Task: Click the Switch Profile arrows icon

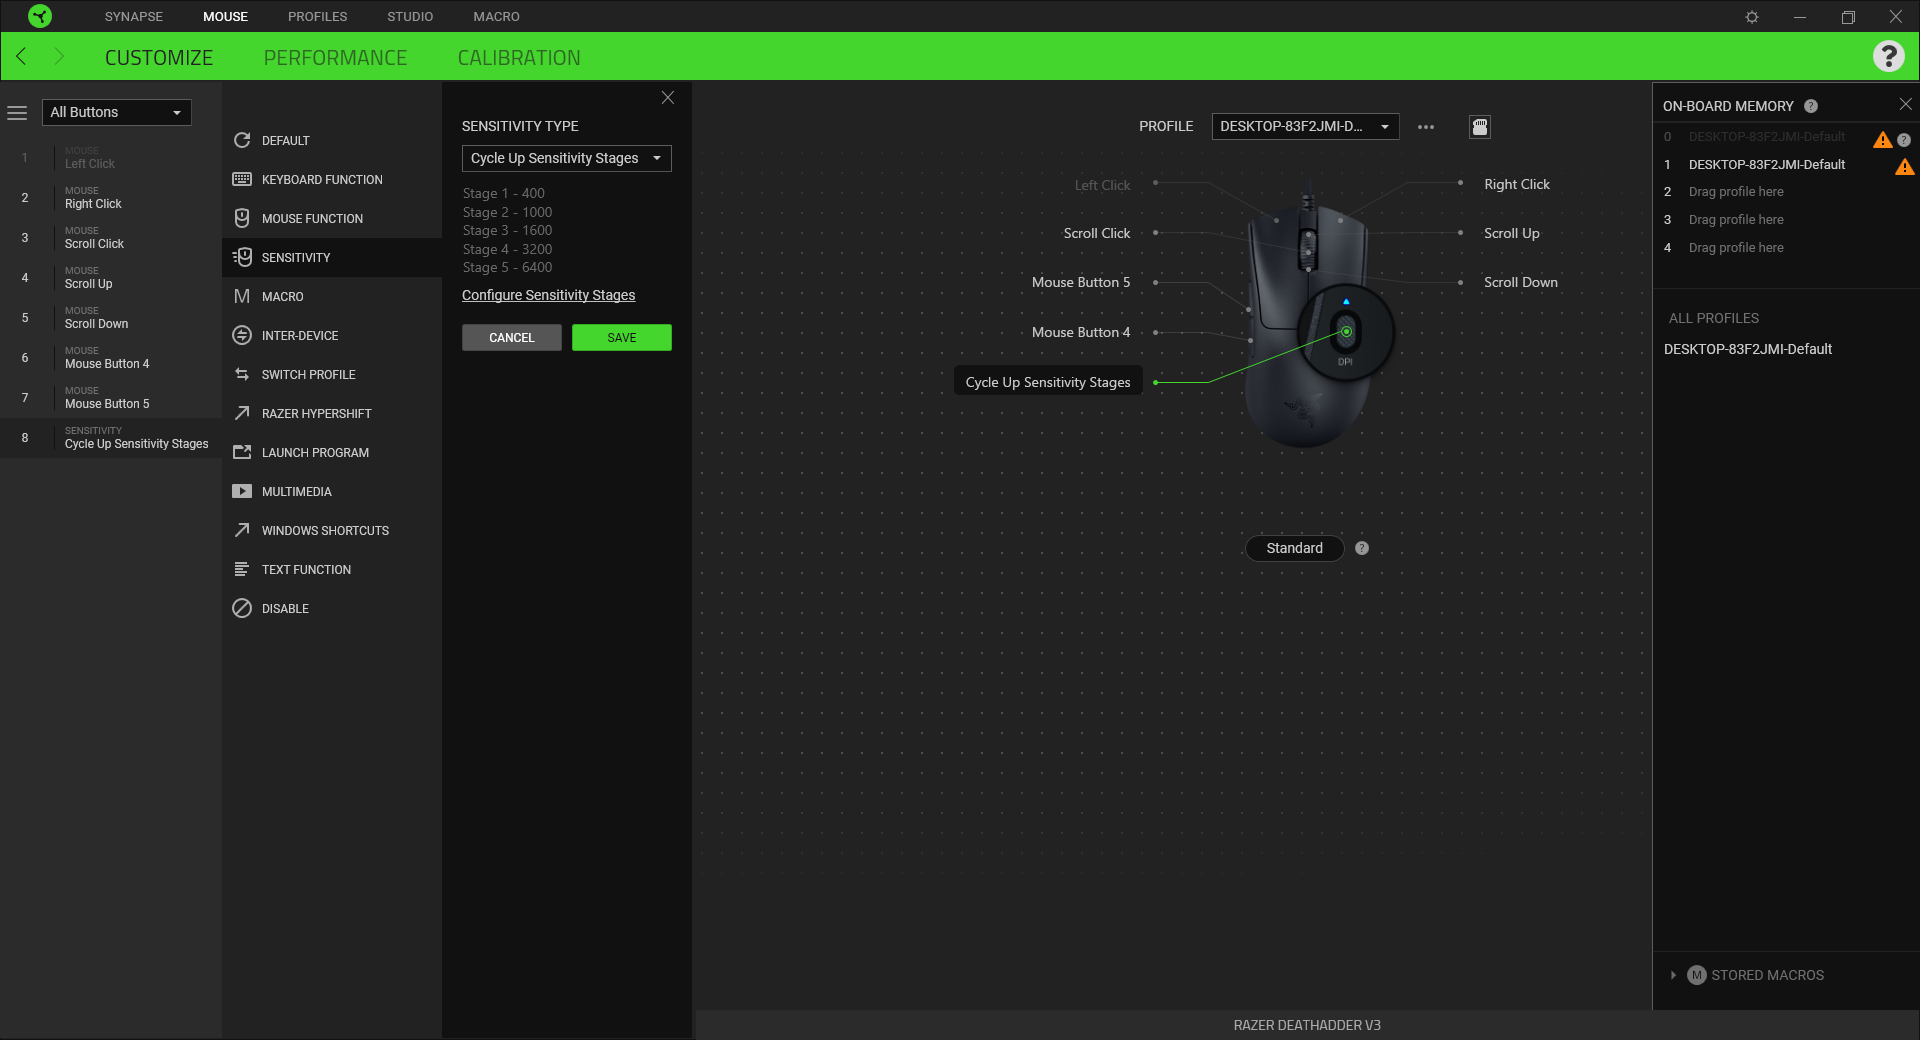Action: (242, 374)
